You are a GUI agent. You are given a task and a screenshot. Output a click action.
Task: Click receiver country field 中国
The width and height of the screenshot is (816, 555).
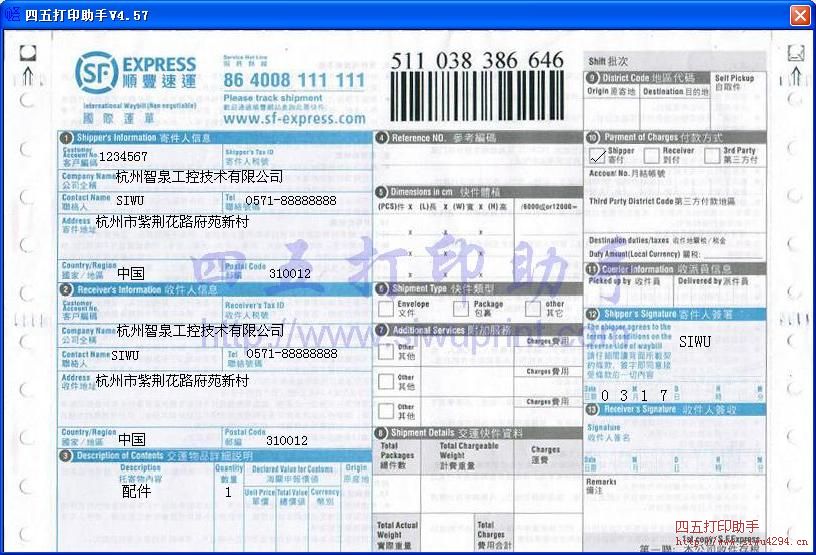132,439
